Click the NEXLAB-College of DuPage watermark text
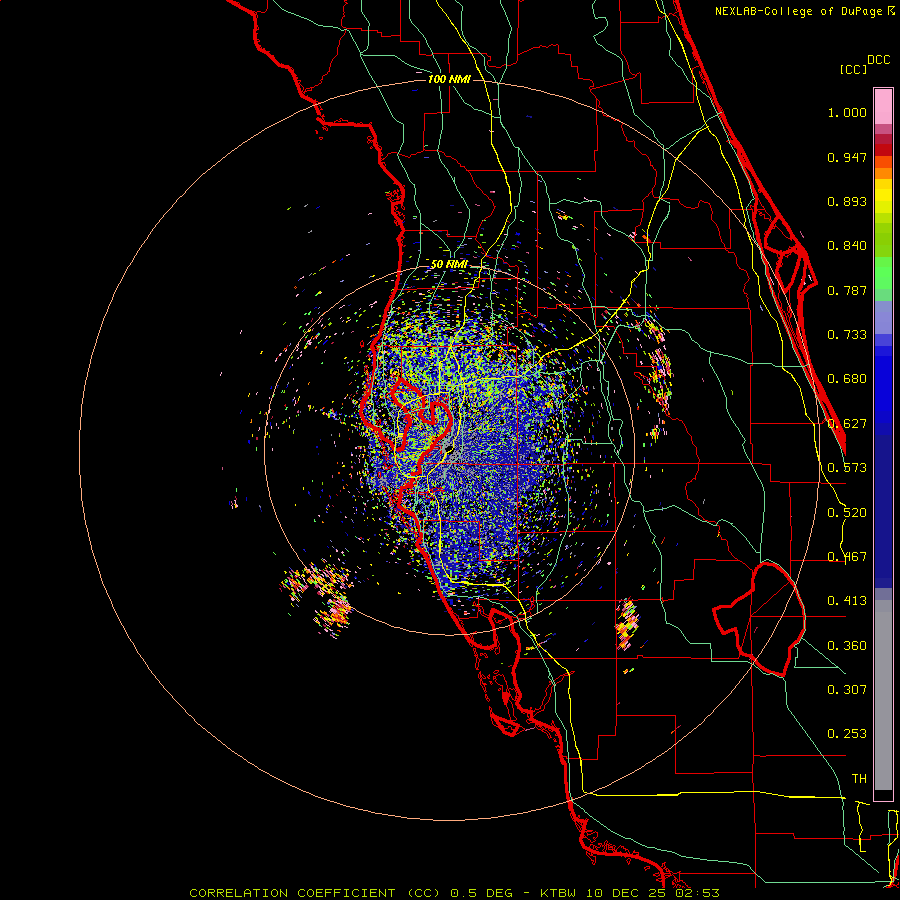 coord(805,11)
